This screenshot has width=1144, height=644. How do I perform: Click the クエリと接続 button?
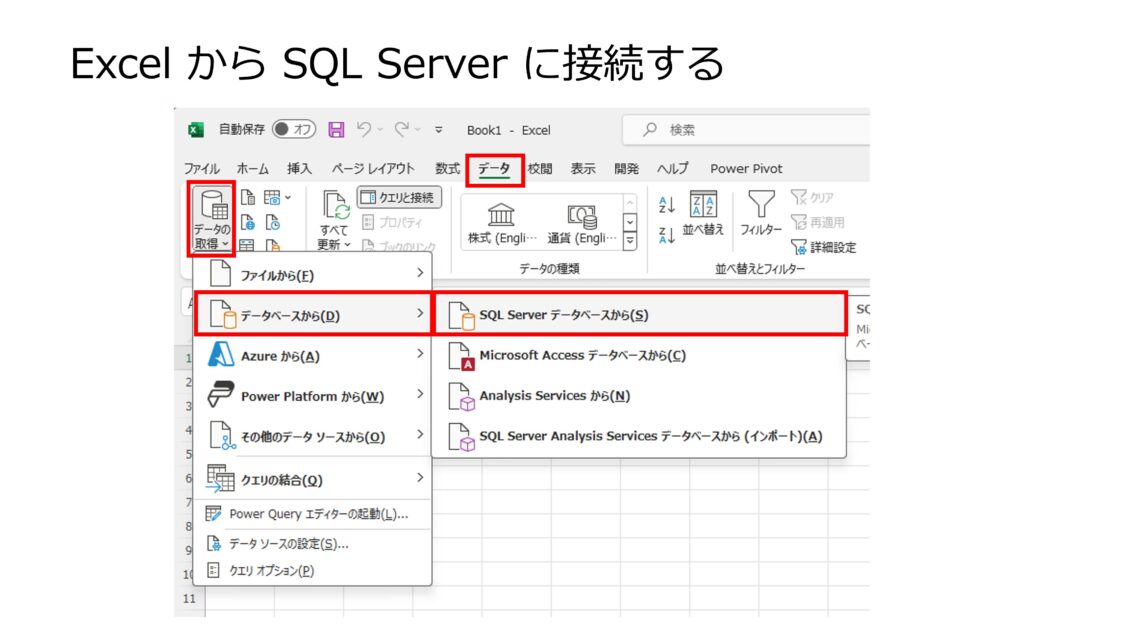[397, 197]
